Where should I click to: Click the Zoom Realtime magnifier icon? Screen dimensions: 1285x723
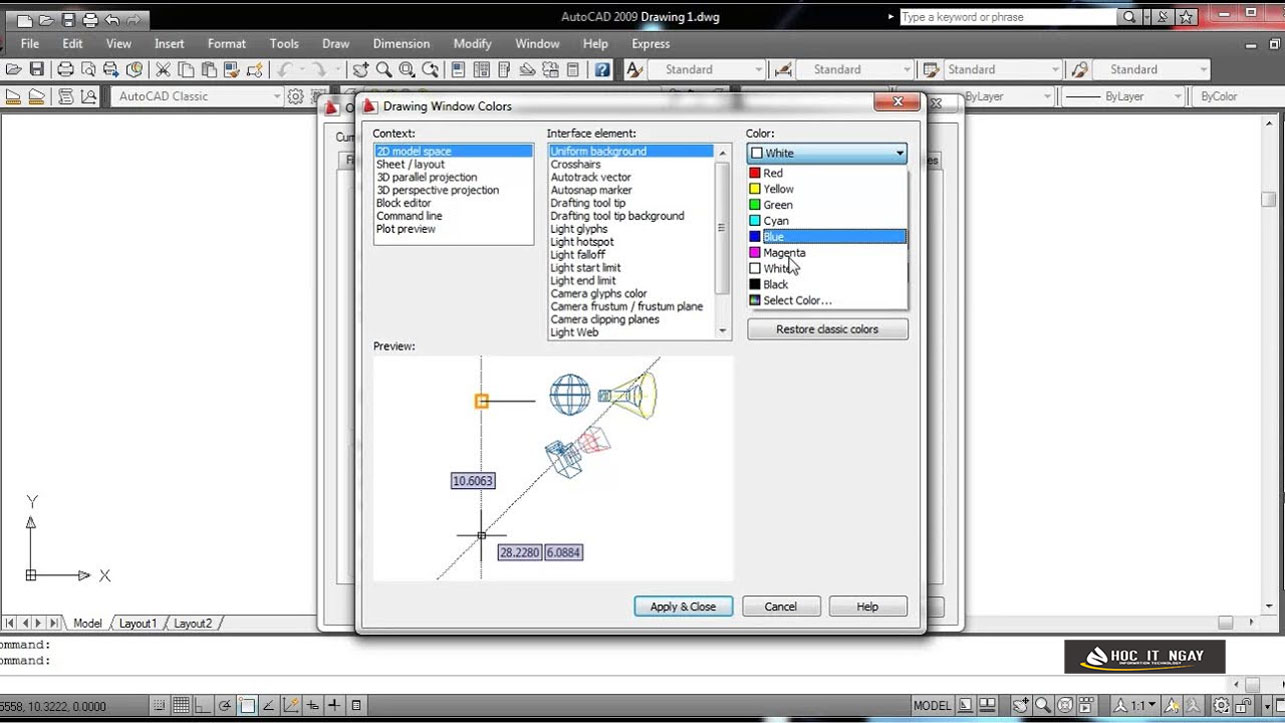(384, 69)
